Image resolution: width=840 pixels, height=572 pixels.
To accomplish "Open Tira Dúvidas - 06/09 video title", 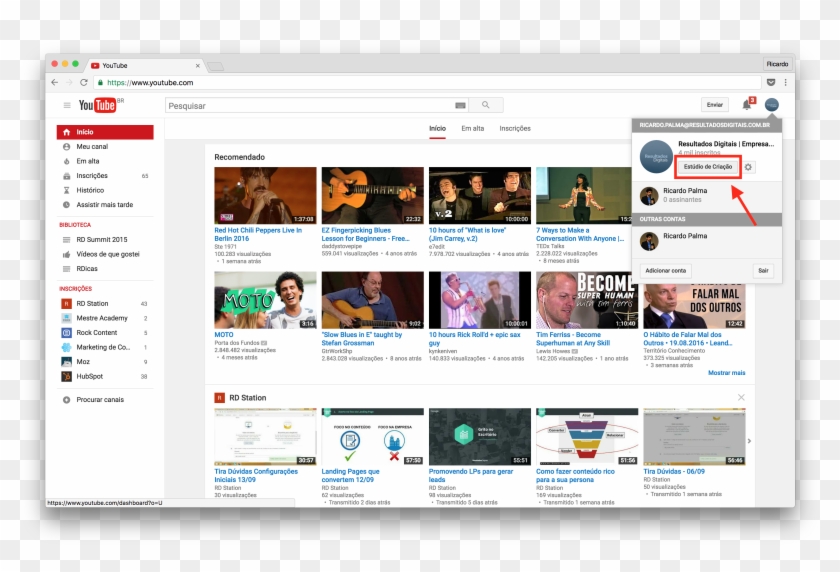I will point(674,471).
